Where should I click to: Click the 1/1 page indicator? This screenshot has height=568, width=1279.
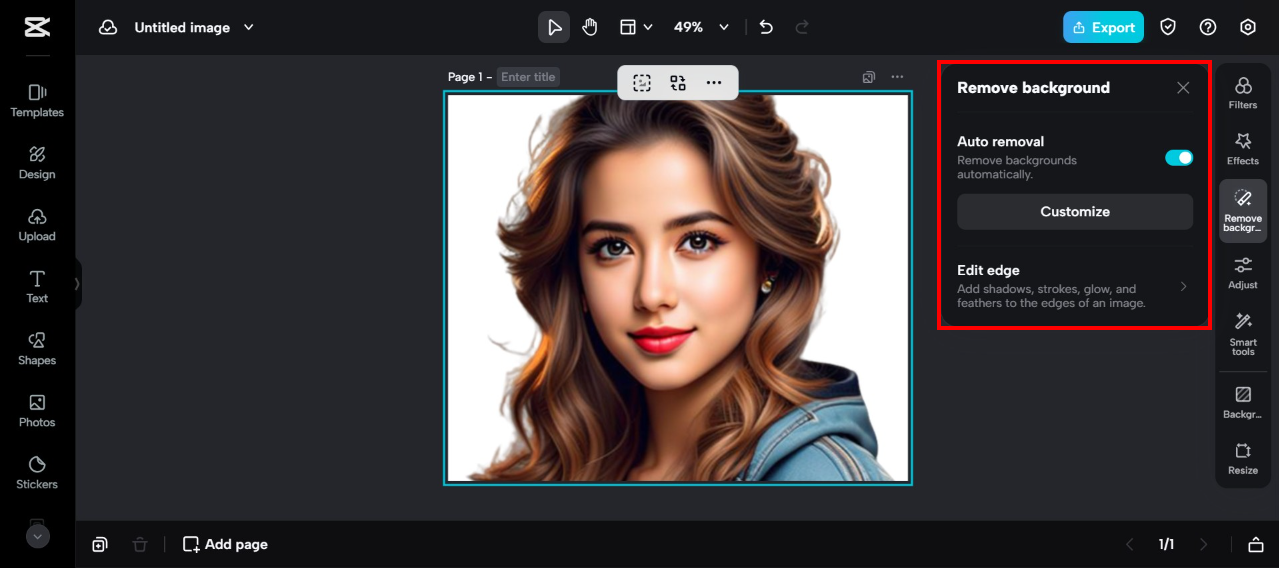(1166, 544)
